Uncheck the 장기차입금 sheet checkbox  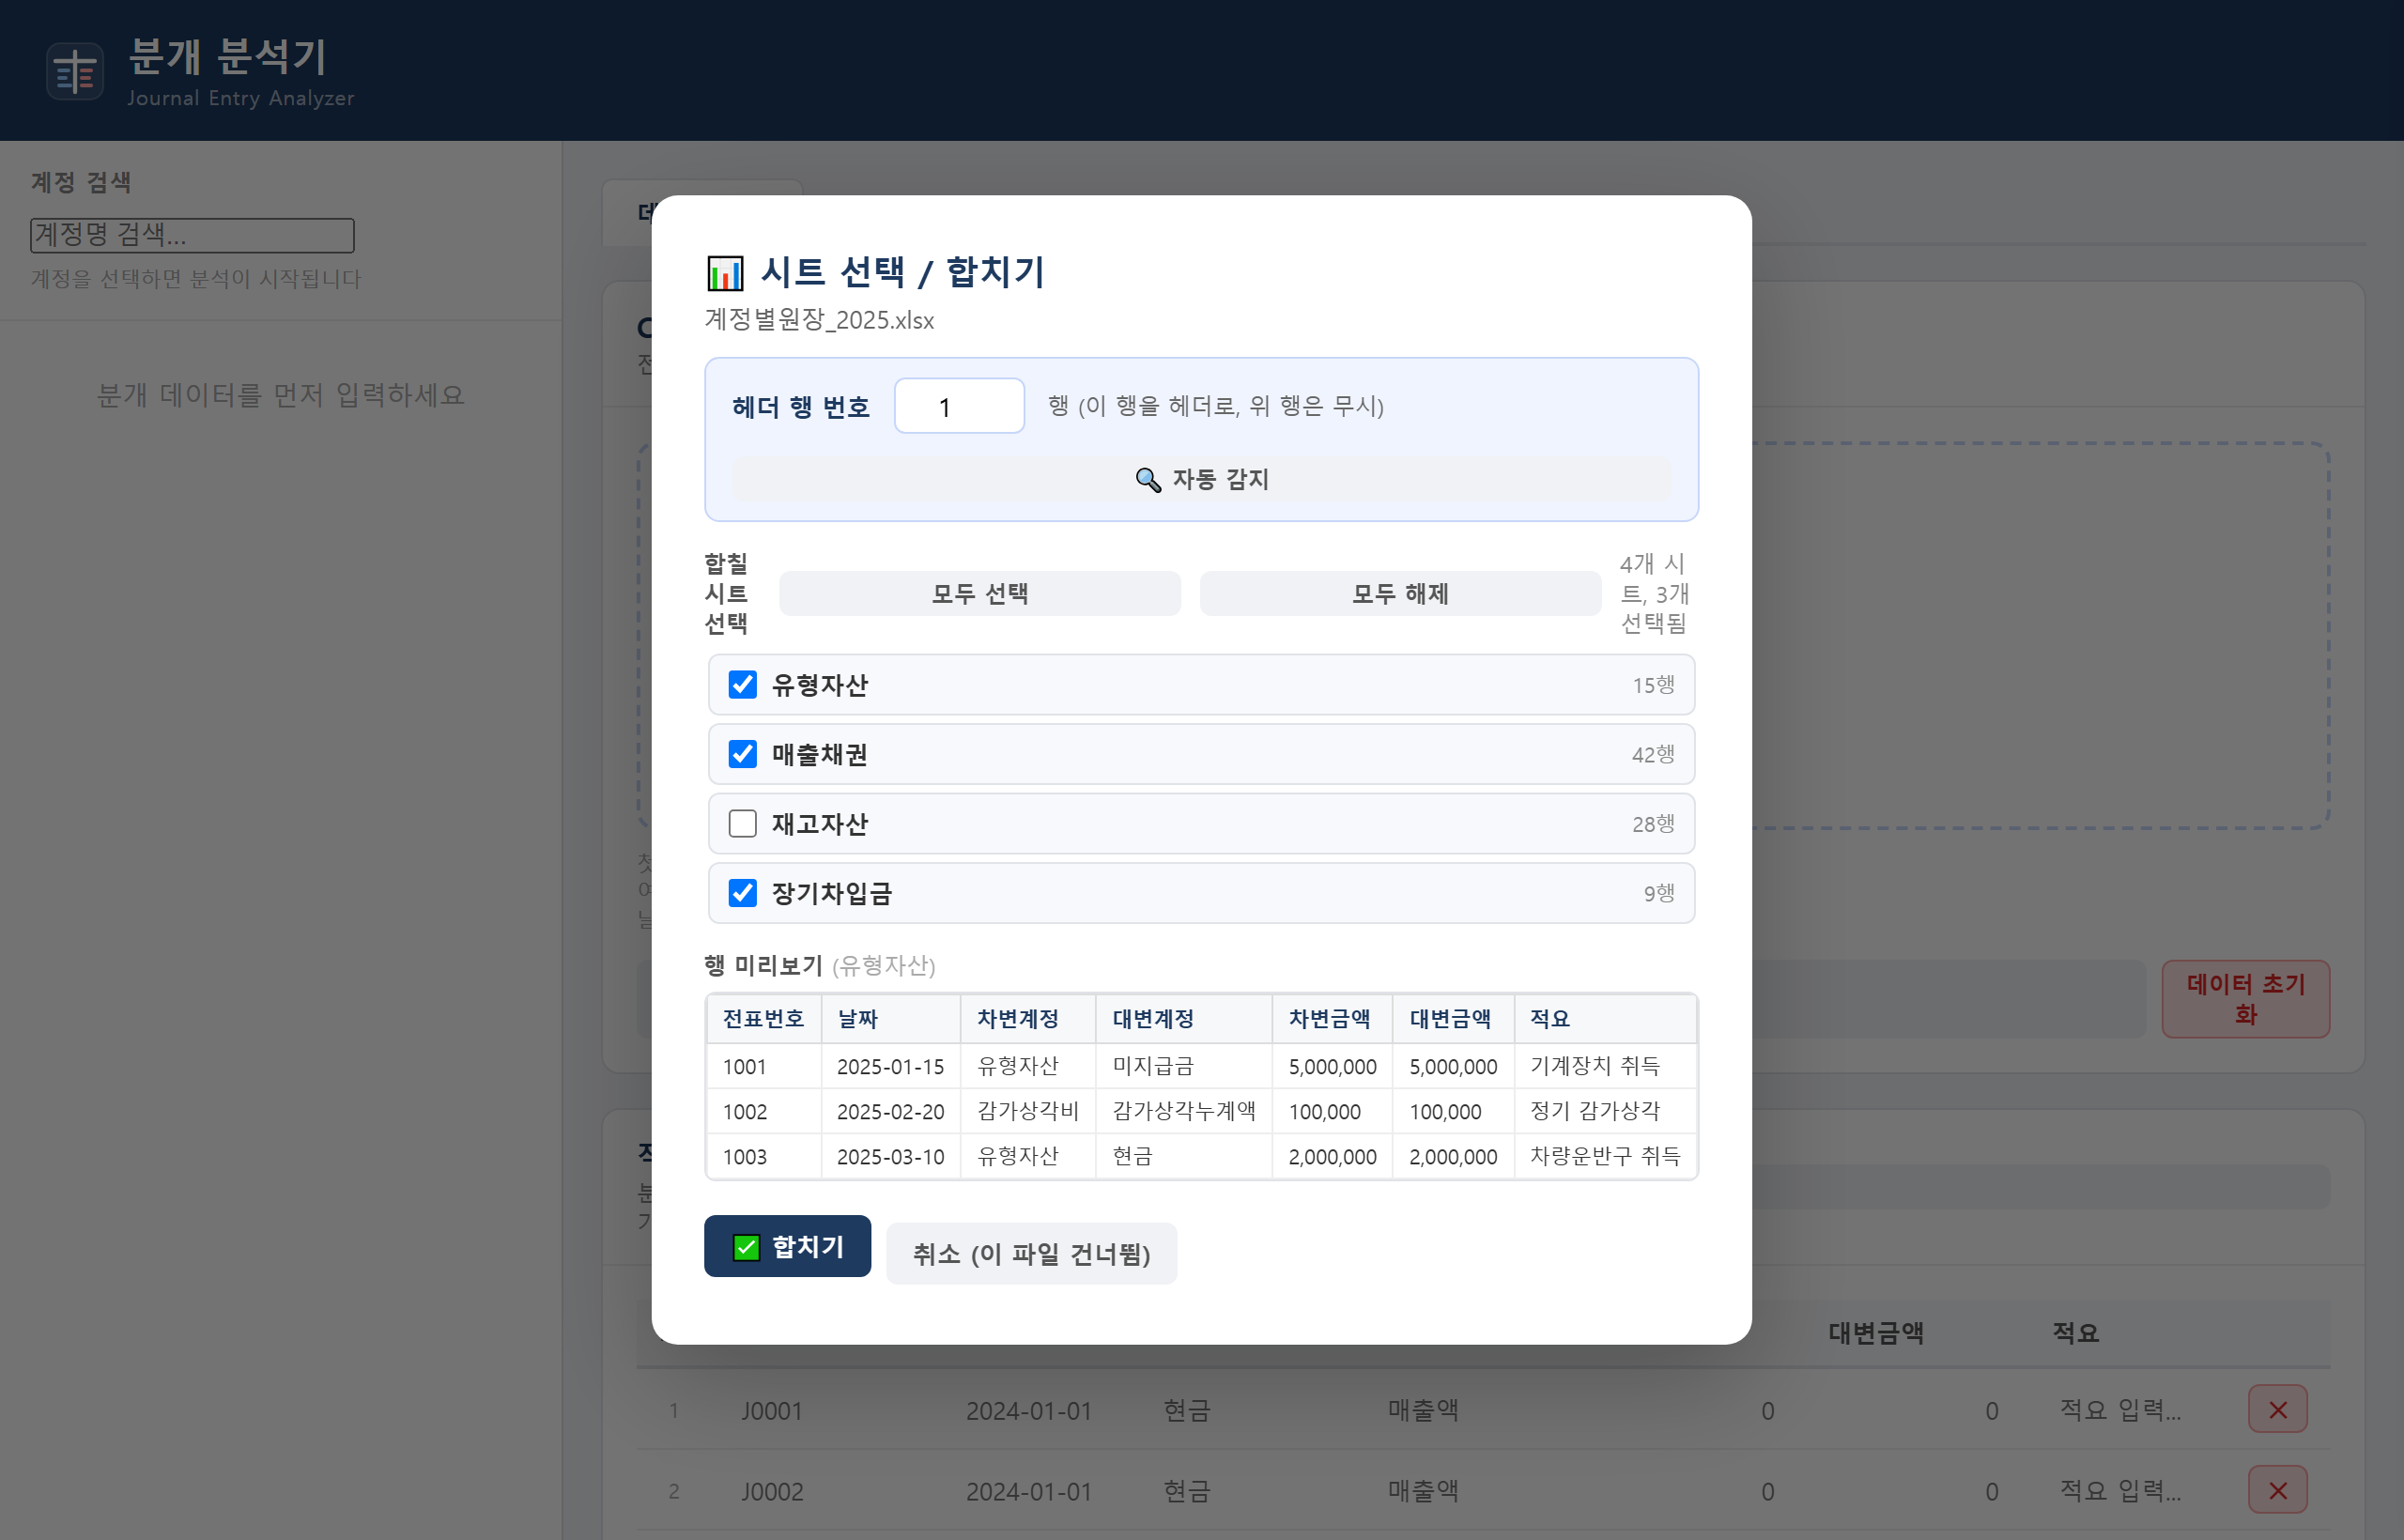(x=742, y=893)
